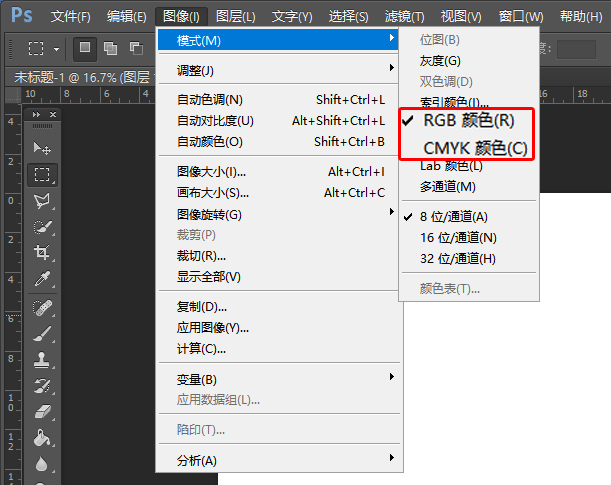Select the Polygonal Lasso tool

(42, 201)
